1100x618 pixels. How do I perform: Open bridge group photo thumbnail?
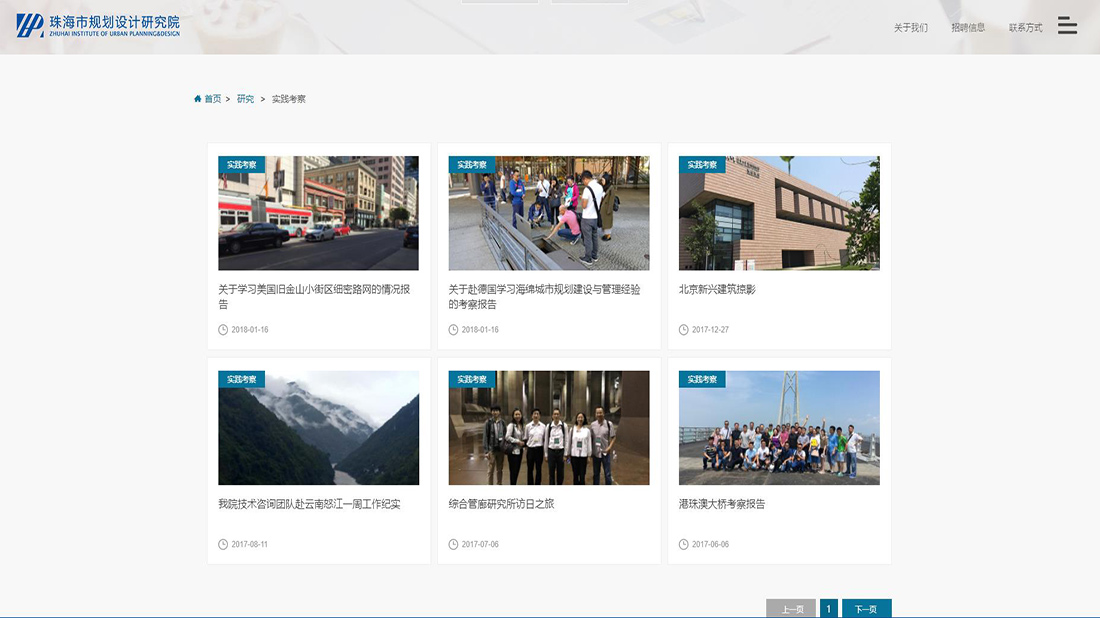pyautogui.click(x=779, y=428)
